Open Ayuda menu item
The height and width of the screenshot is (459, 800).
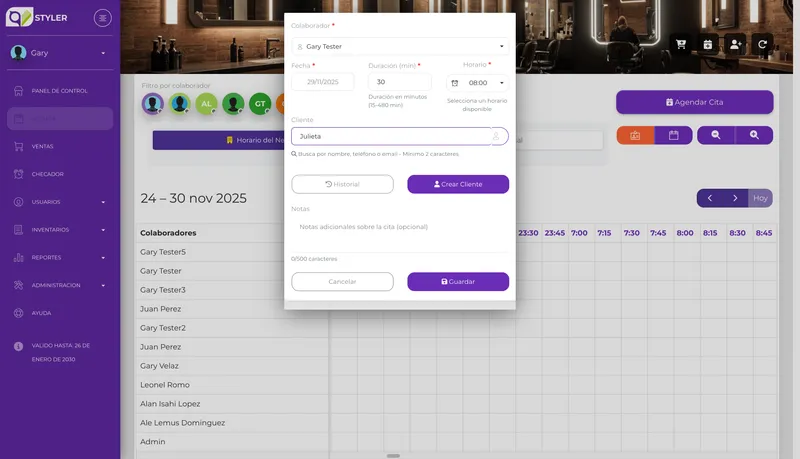pyautogui.click(x=60, y=313)
